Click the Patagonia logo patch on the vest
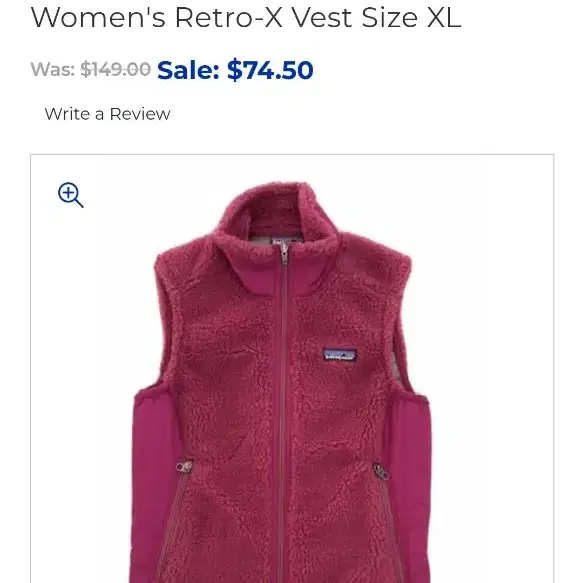The image size is (583, 583). tap(339, 356)
